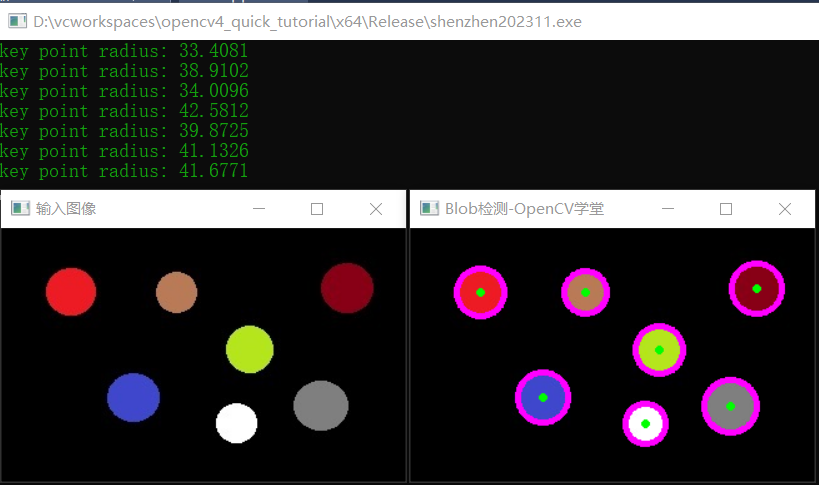Image resolution: width=819 pixels, height=485 pixels.
Task: Click the console line with radius 41.1326
Action: 124,151
